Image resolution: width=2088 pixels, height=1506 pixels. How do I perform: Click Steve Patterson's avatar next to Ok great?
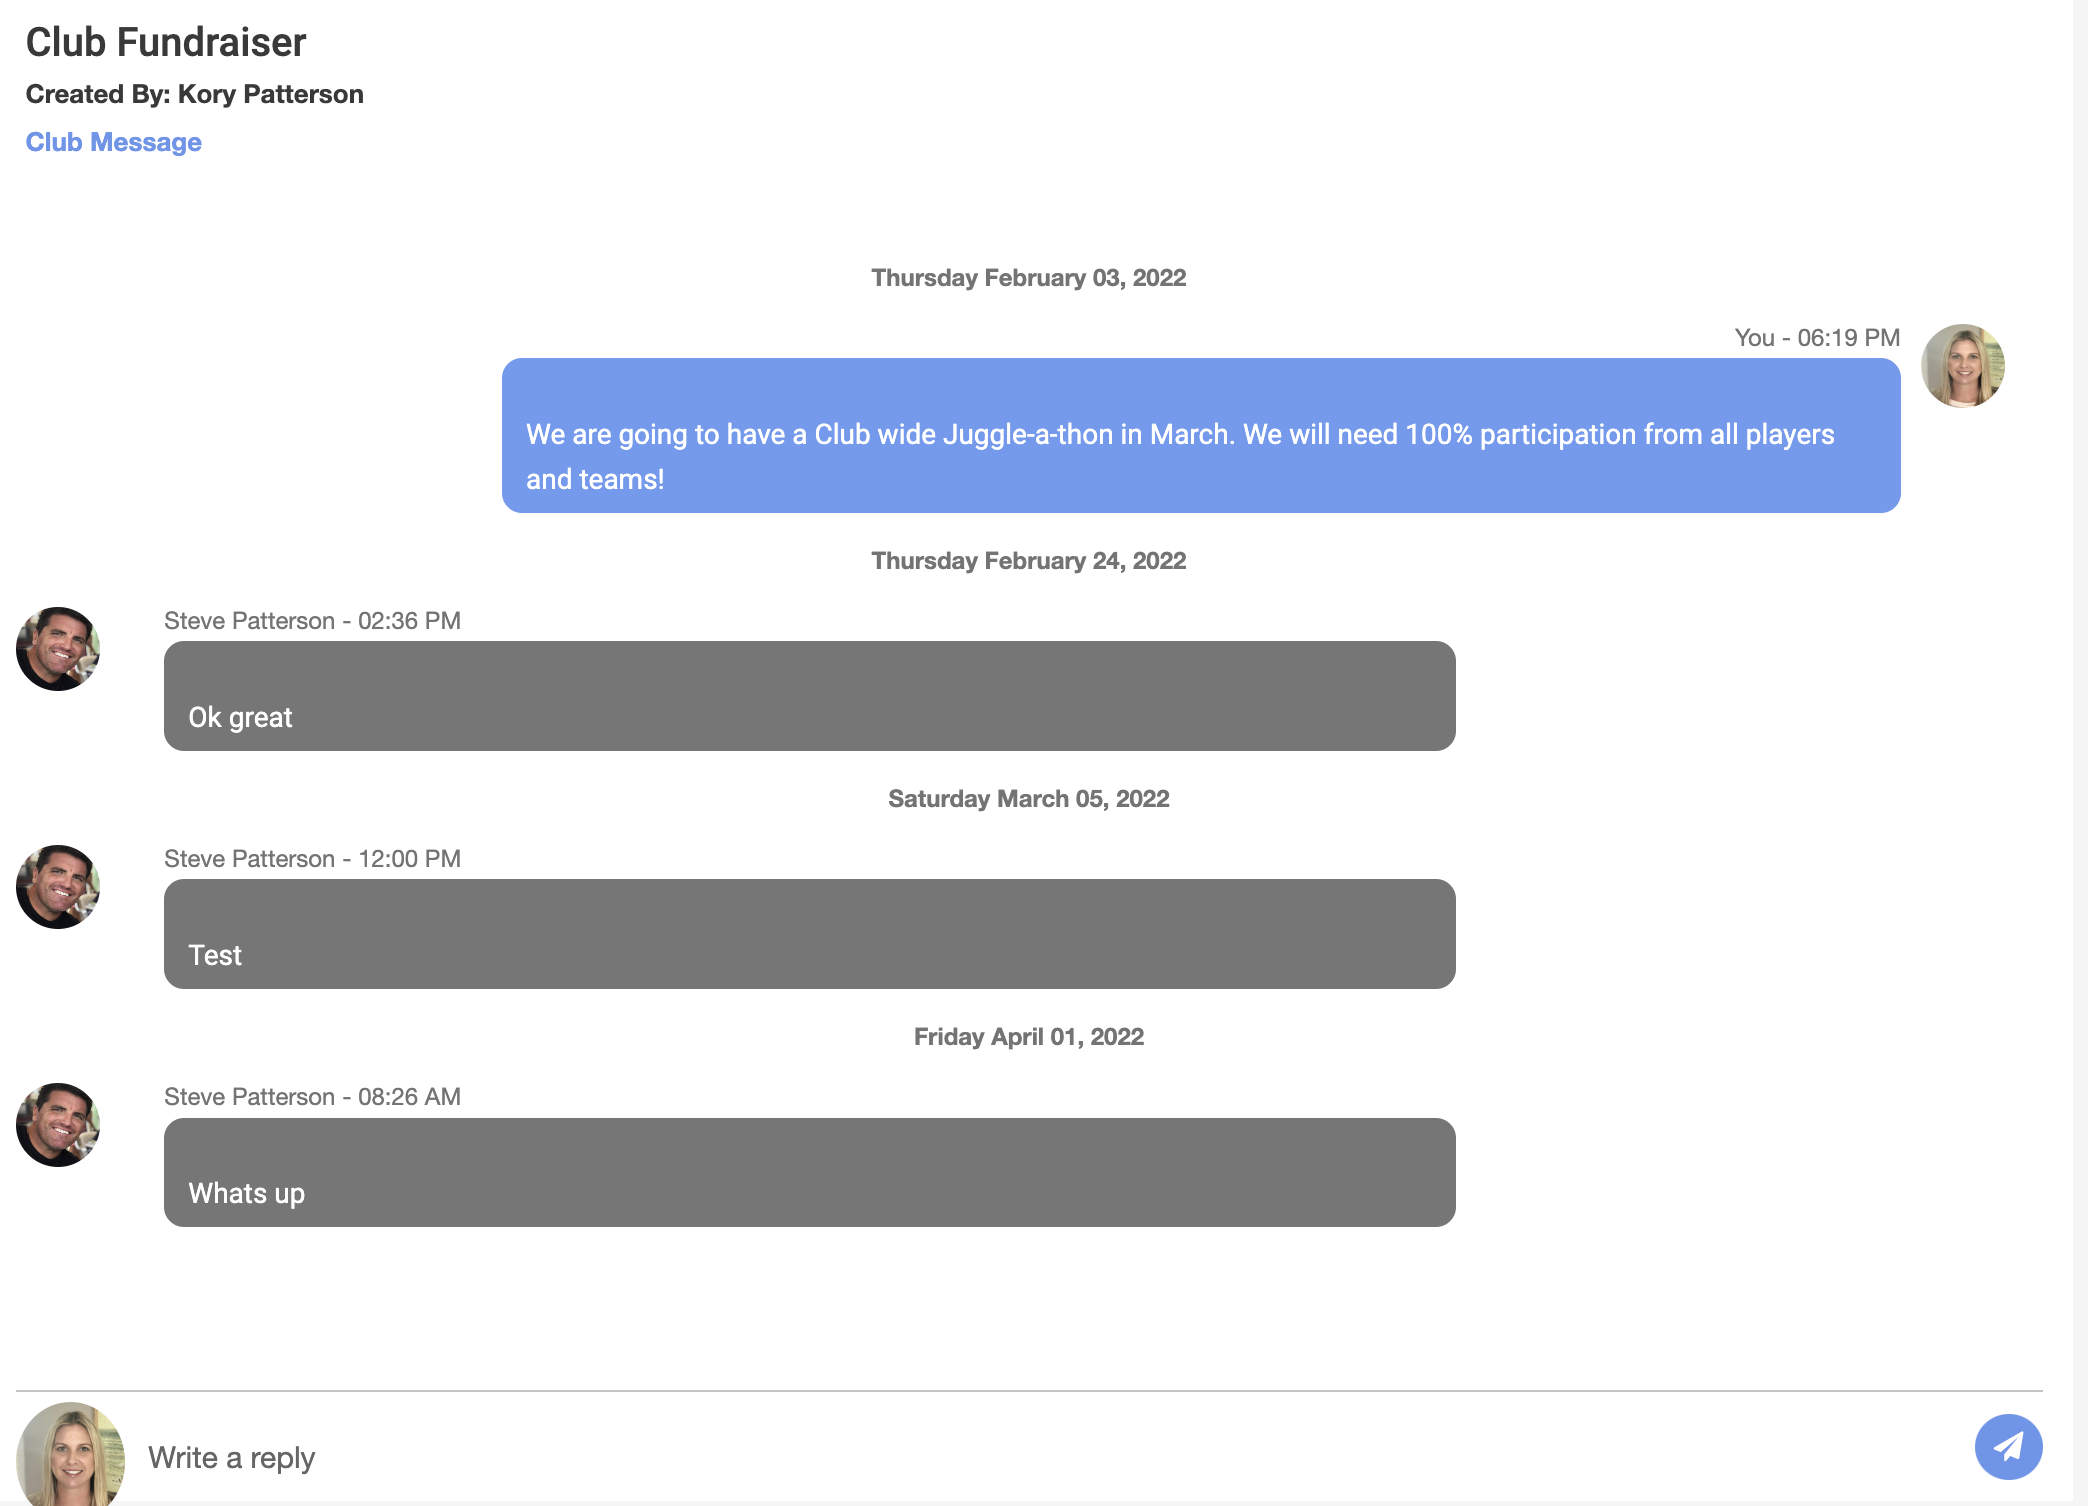(x=58, y=649)
